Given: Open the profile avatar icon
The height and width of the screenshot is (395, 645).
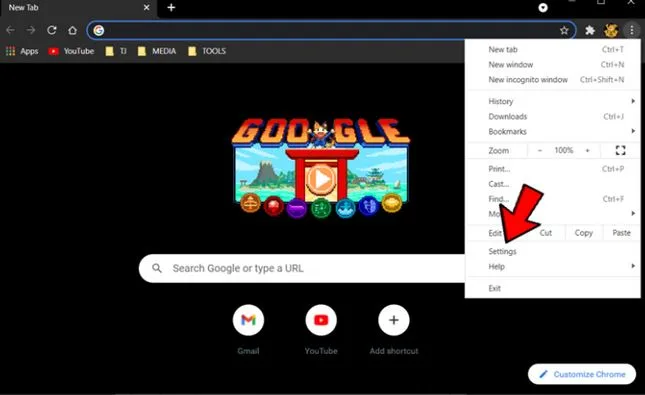Looking at the screenshot, I should pos(611,30).
